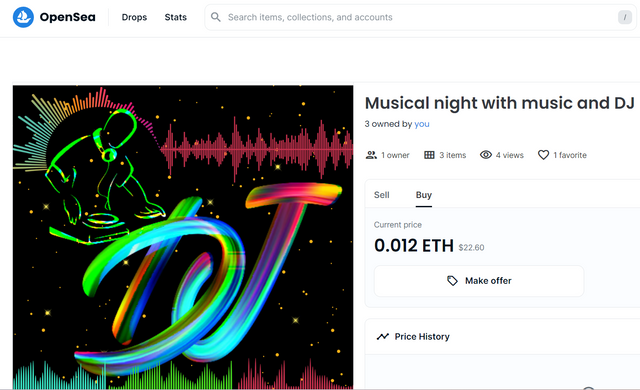Select the "0.012 ETH" price text
Viewport: 640px width, 390px height.
point(413,246)
